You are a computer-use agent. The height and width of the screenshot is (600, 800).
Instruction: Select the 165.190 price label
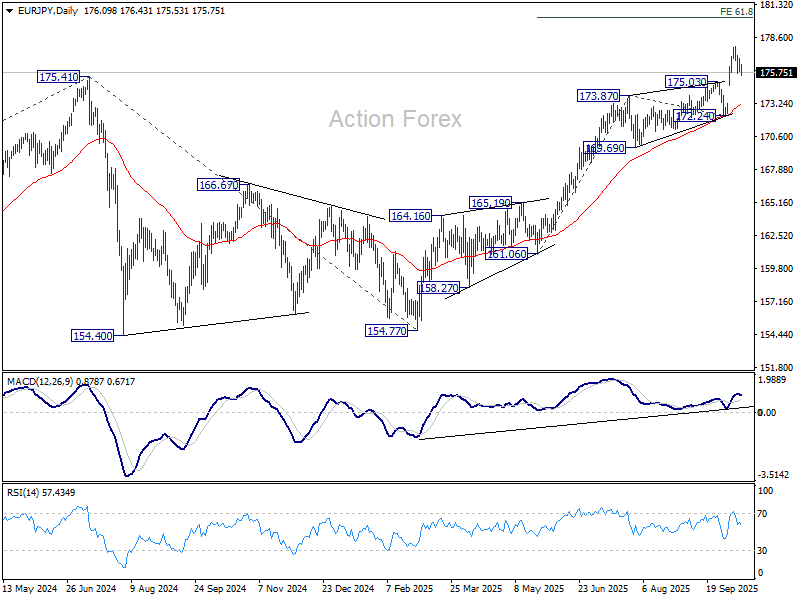(x=490, y=203)
